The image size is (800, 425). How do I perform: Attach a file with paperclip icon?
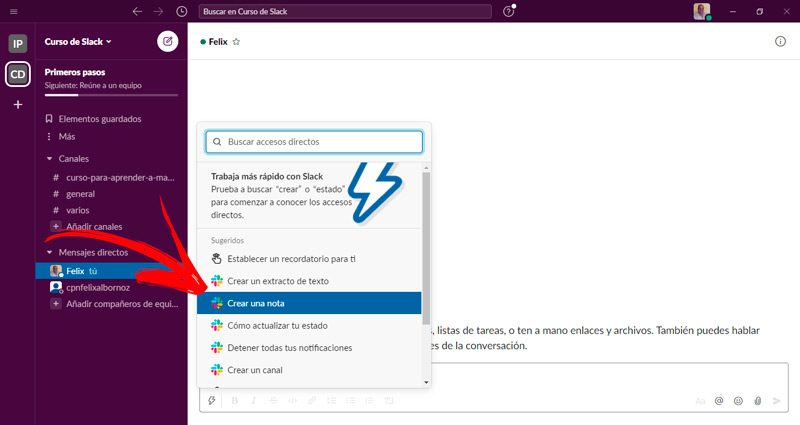pyautogui.click(x=758, y=401)
